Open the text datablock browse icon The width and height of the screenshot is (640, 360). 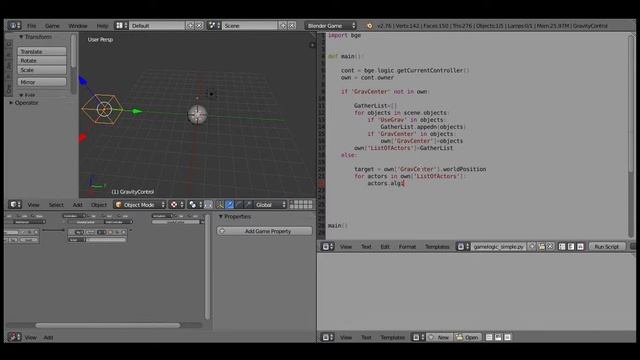pos(463,247)
